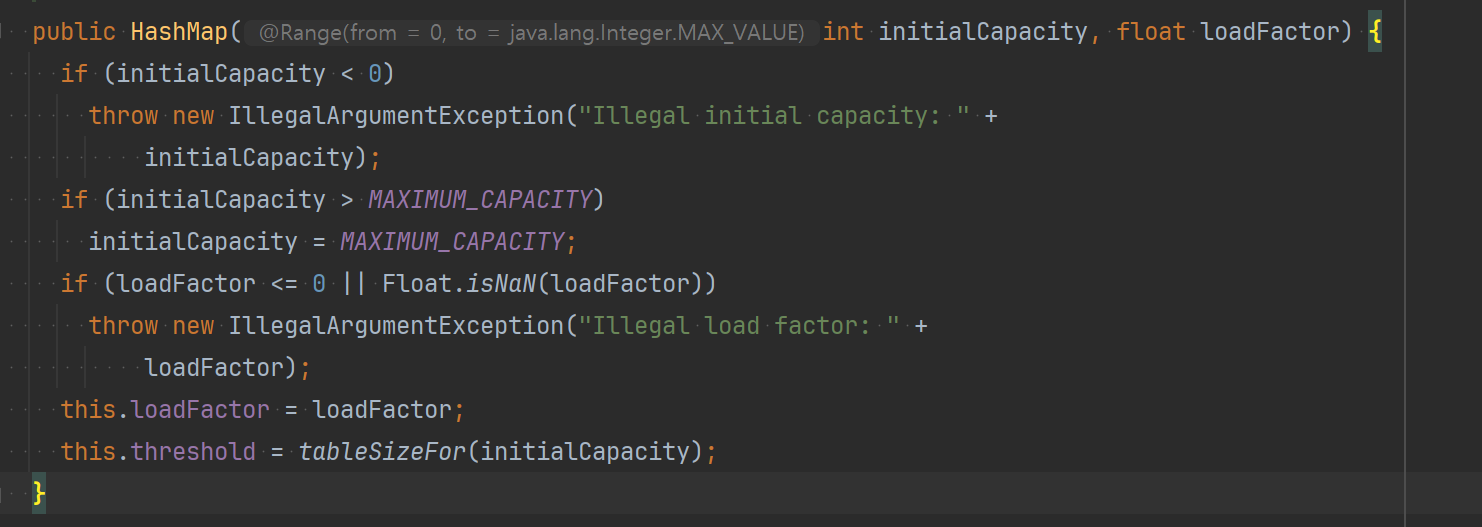Click 'throw' before the load factor exception

[x=123, y=326]
